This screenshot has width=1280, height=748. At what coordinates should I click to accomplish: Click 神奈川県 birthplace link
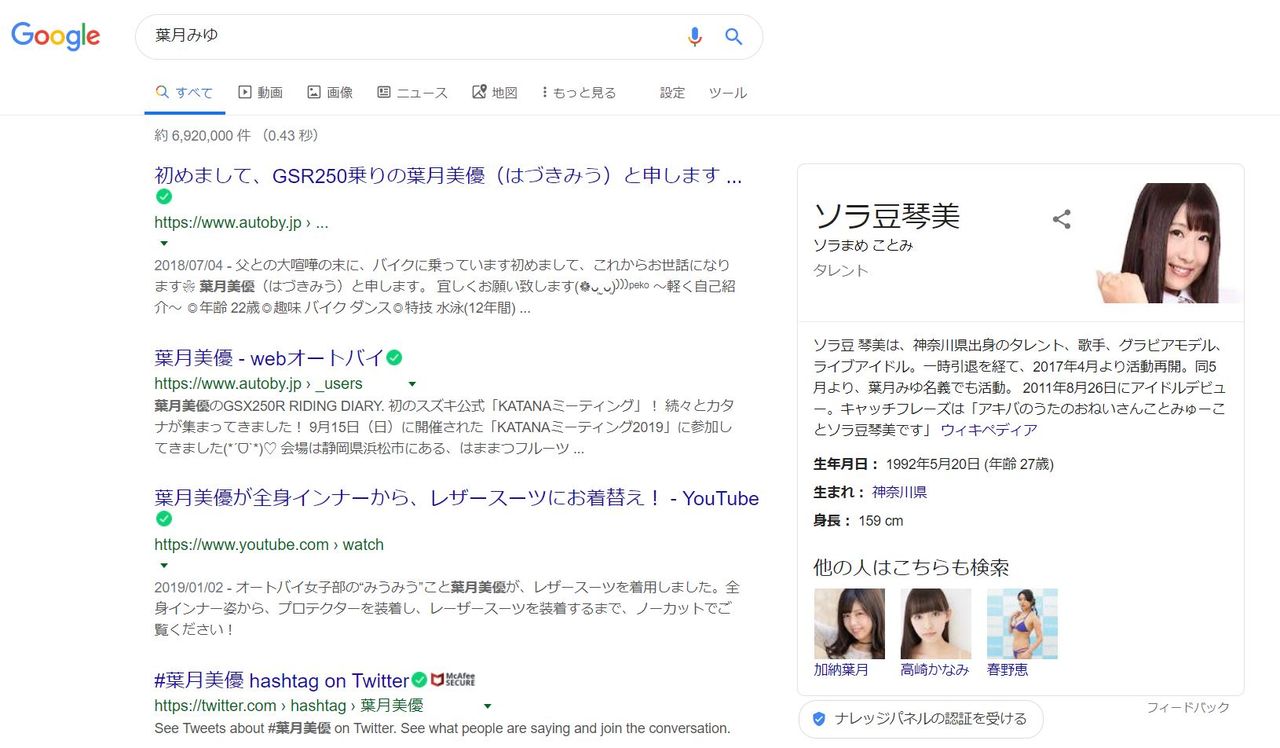click(x=899, y=492)
